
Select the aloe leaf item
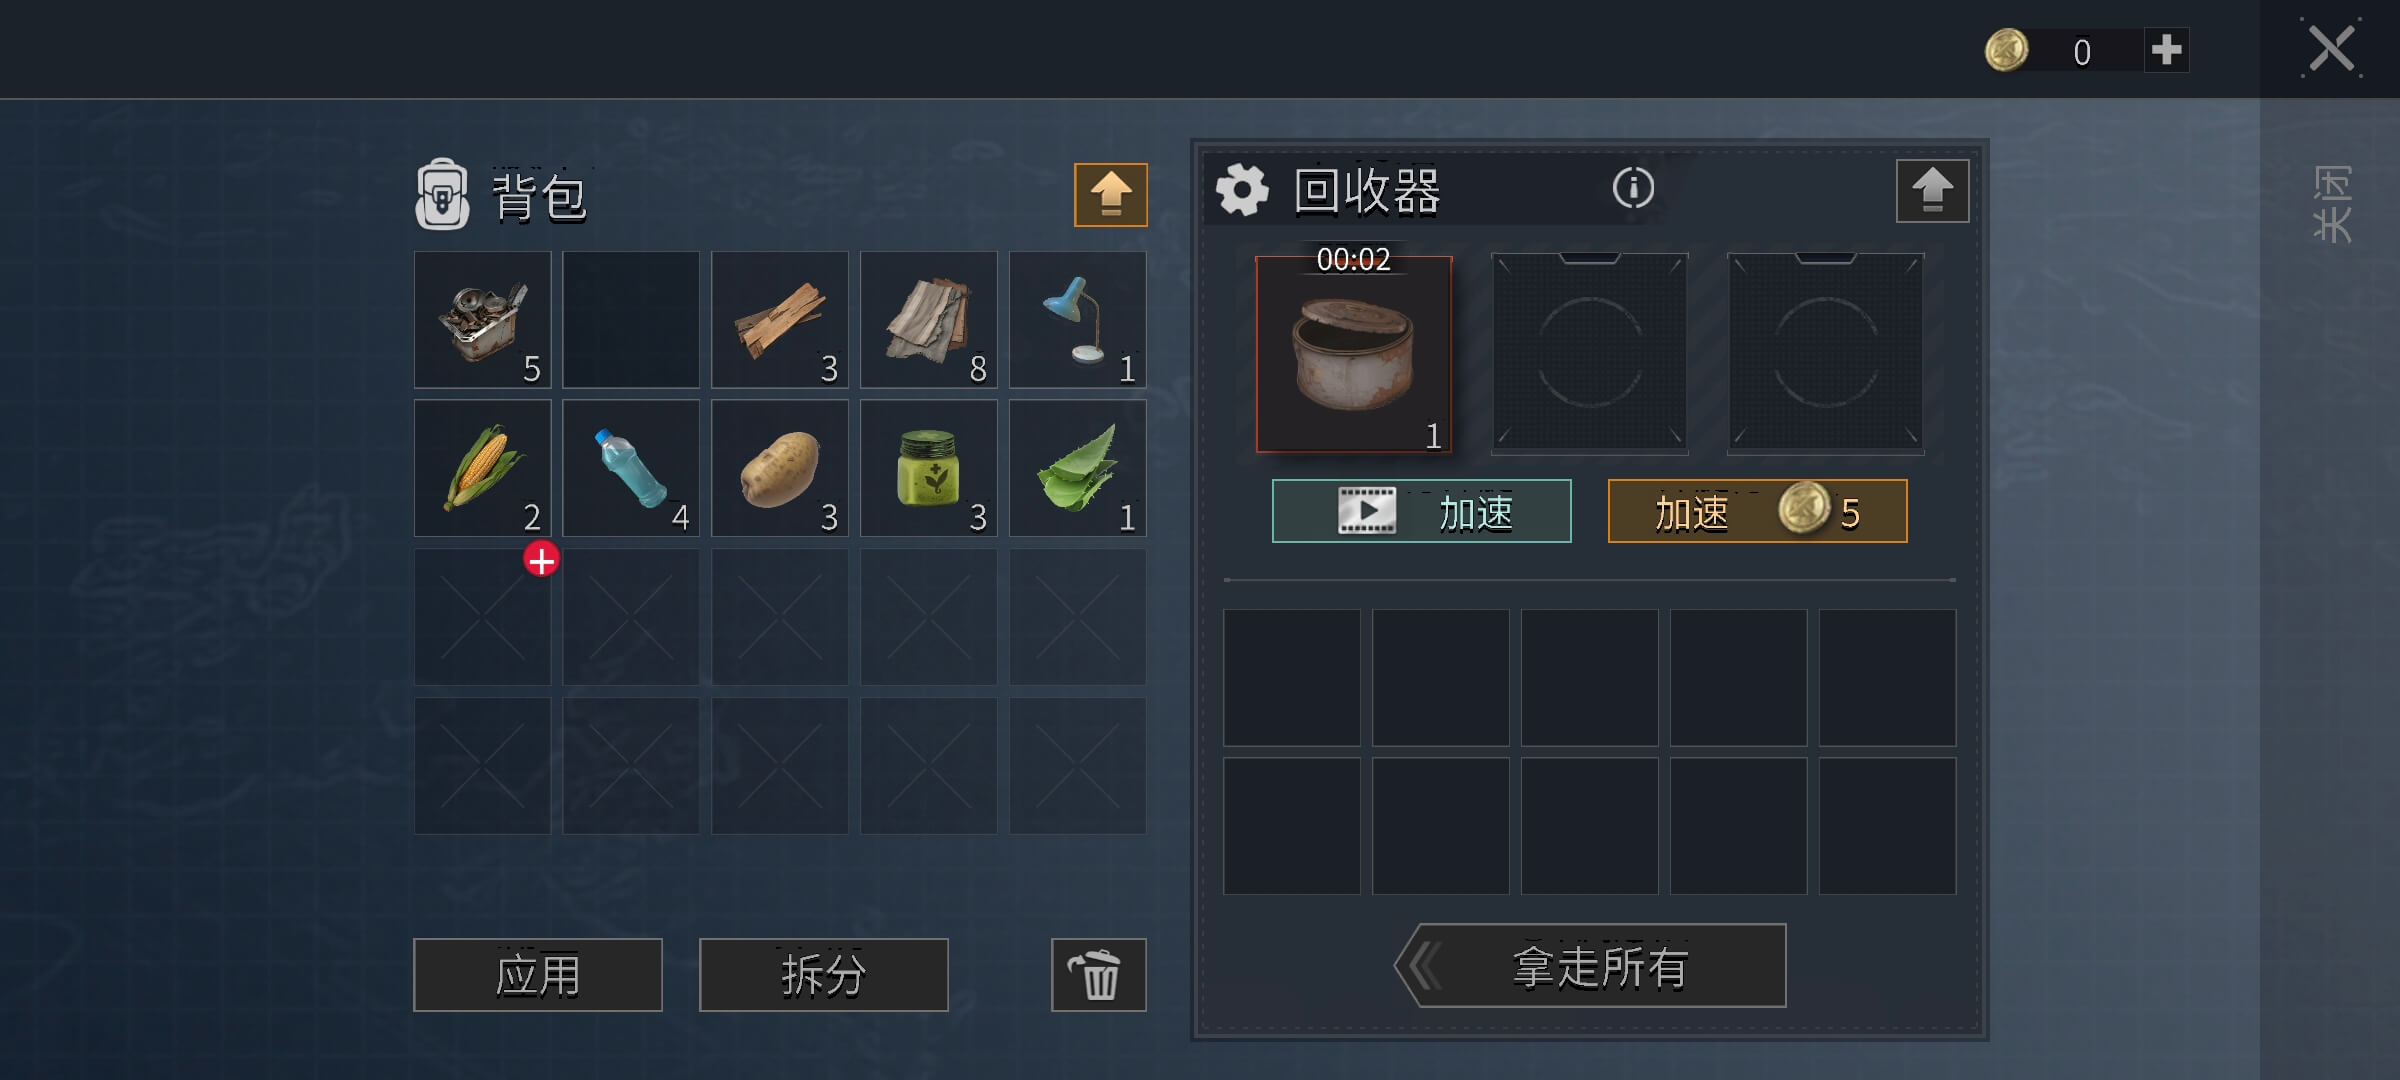point(1078,468)
